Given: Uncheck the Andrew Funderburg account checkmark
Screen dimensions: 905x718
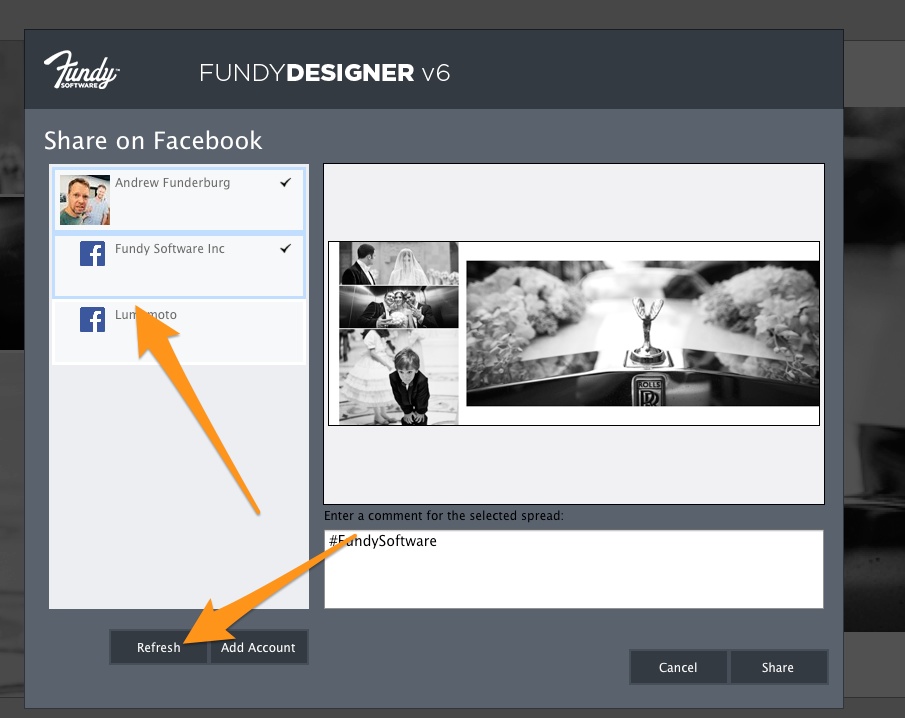Looking at the screenshot, I should 285,182.
